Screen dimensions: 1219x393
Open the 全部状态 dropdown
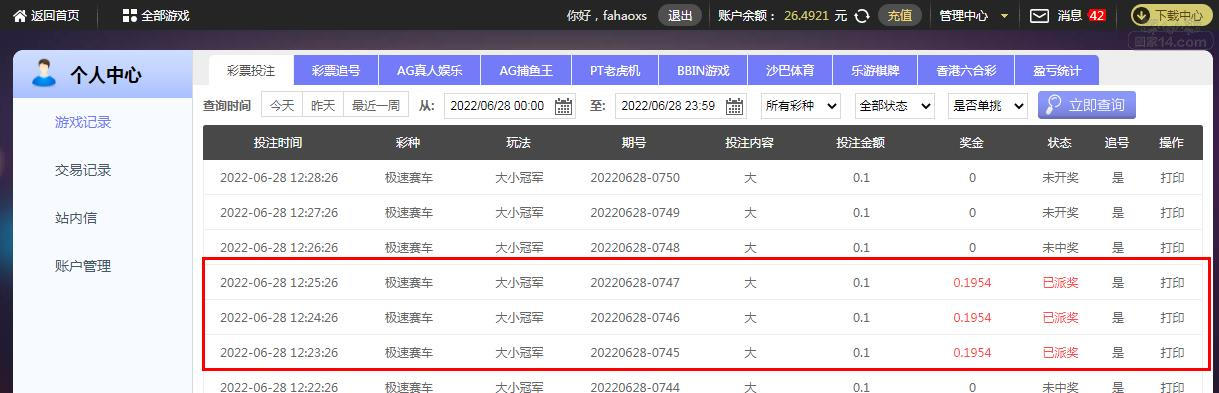click(x=895, y=106)
